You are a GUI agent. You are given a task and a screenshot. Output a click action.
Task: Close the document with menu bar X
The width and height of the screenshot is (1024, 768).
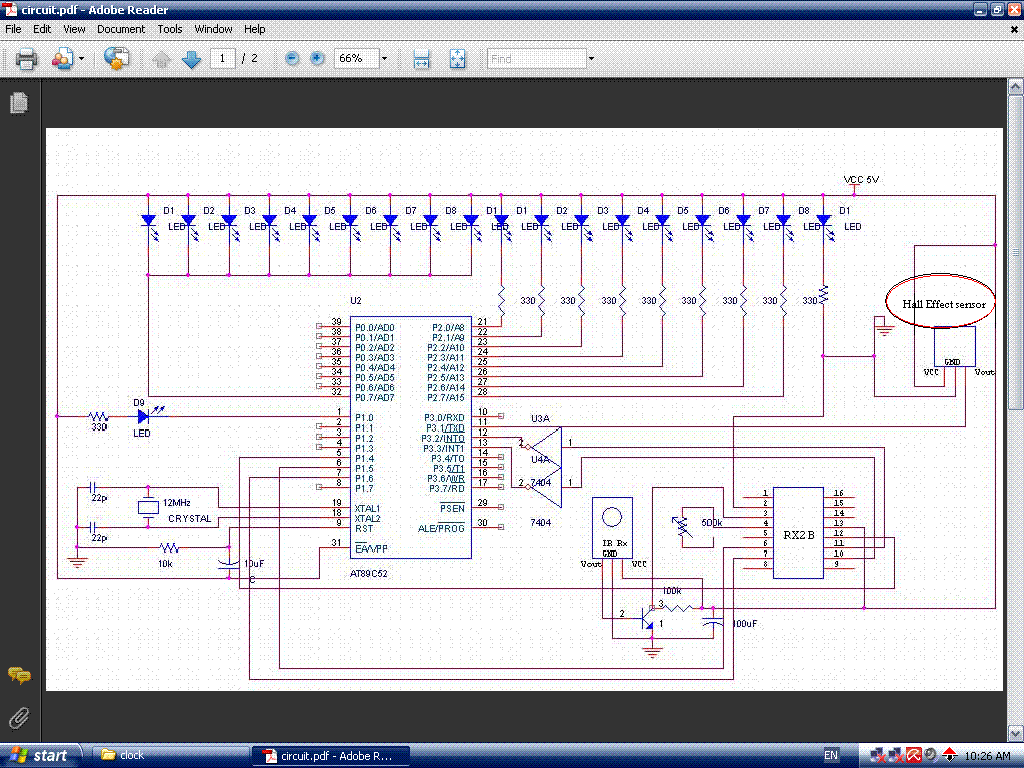point(1014,29)
